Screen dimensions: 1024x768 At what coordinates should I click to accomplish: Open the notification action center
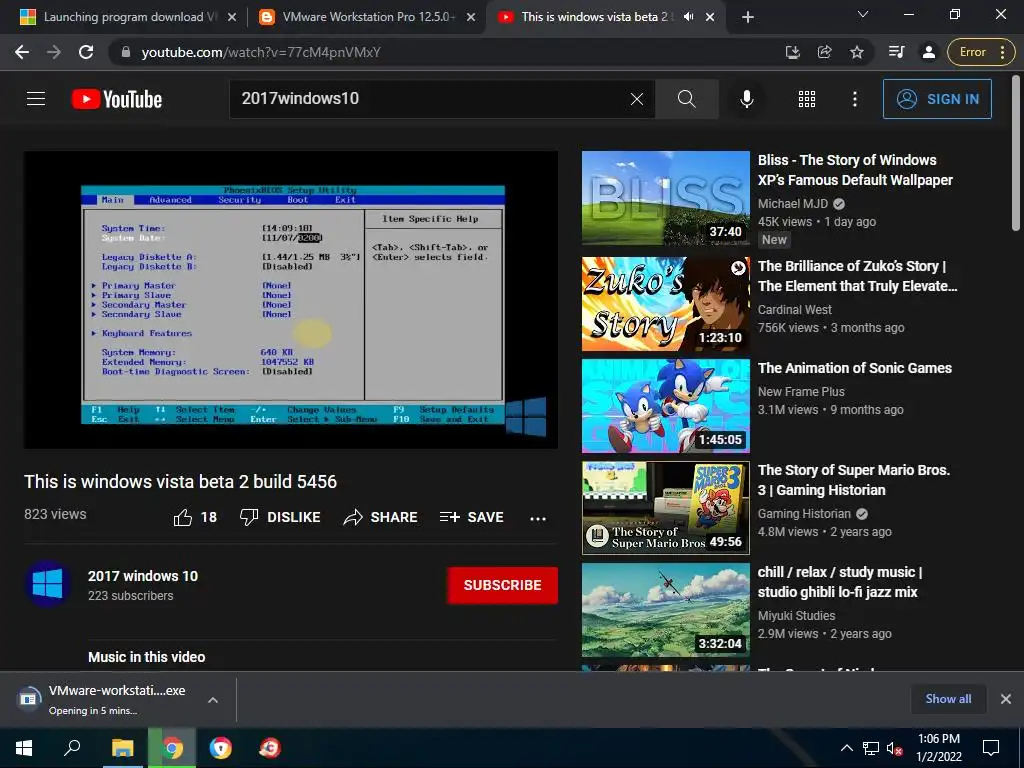(991, 748)
